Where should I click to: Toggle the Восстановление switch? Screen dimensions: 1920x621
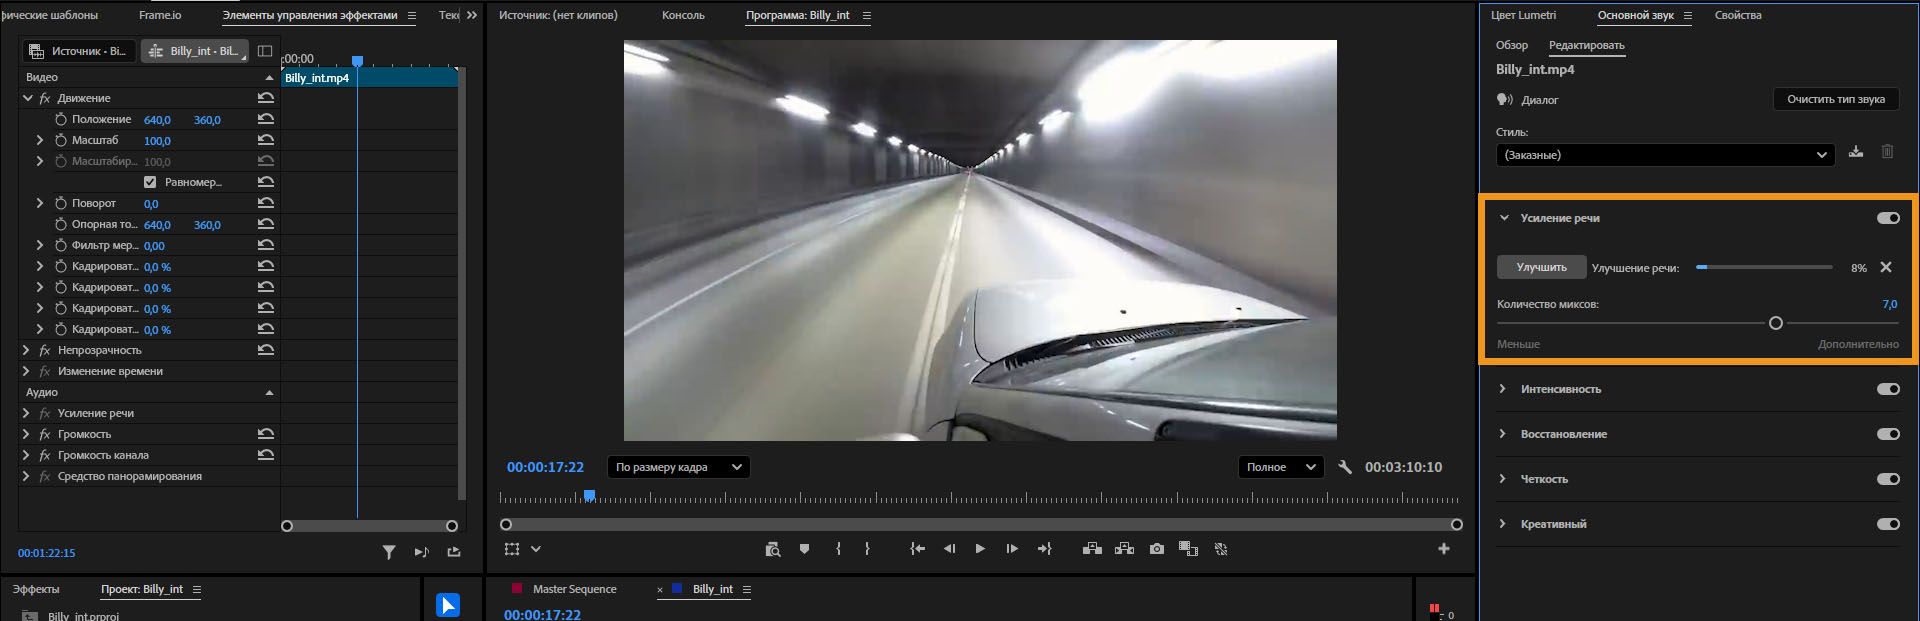pos(1888,434)
